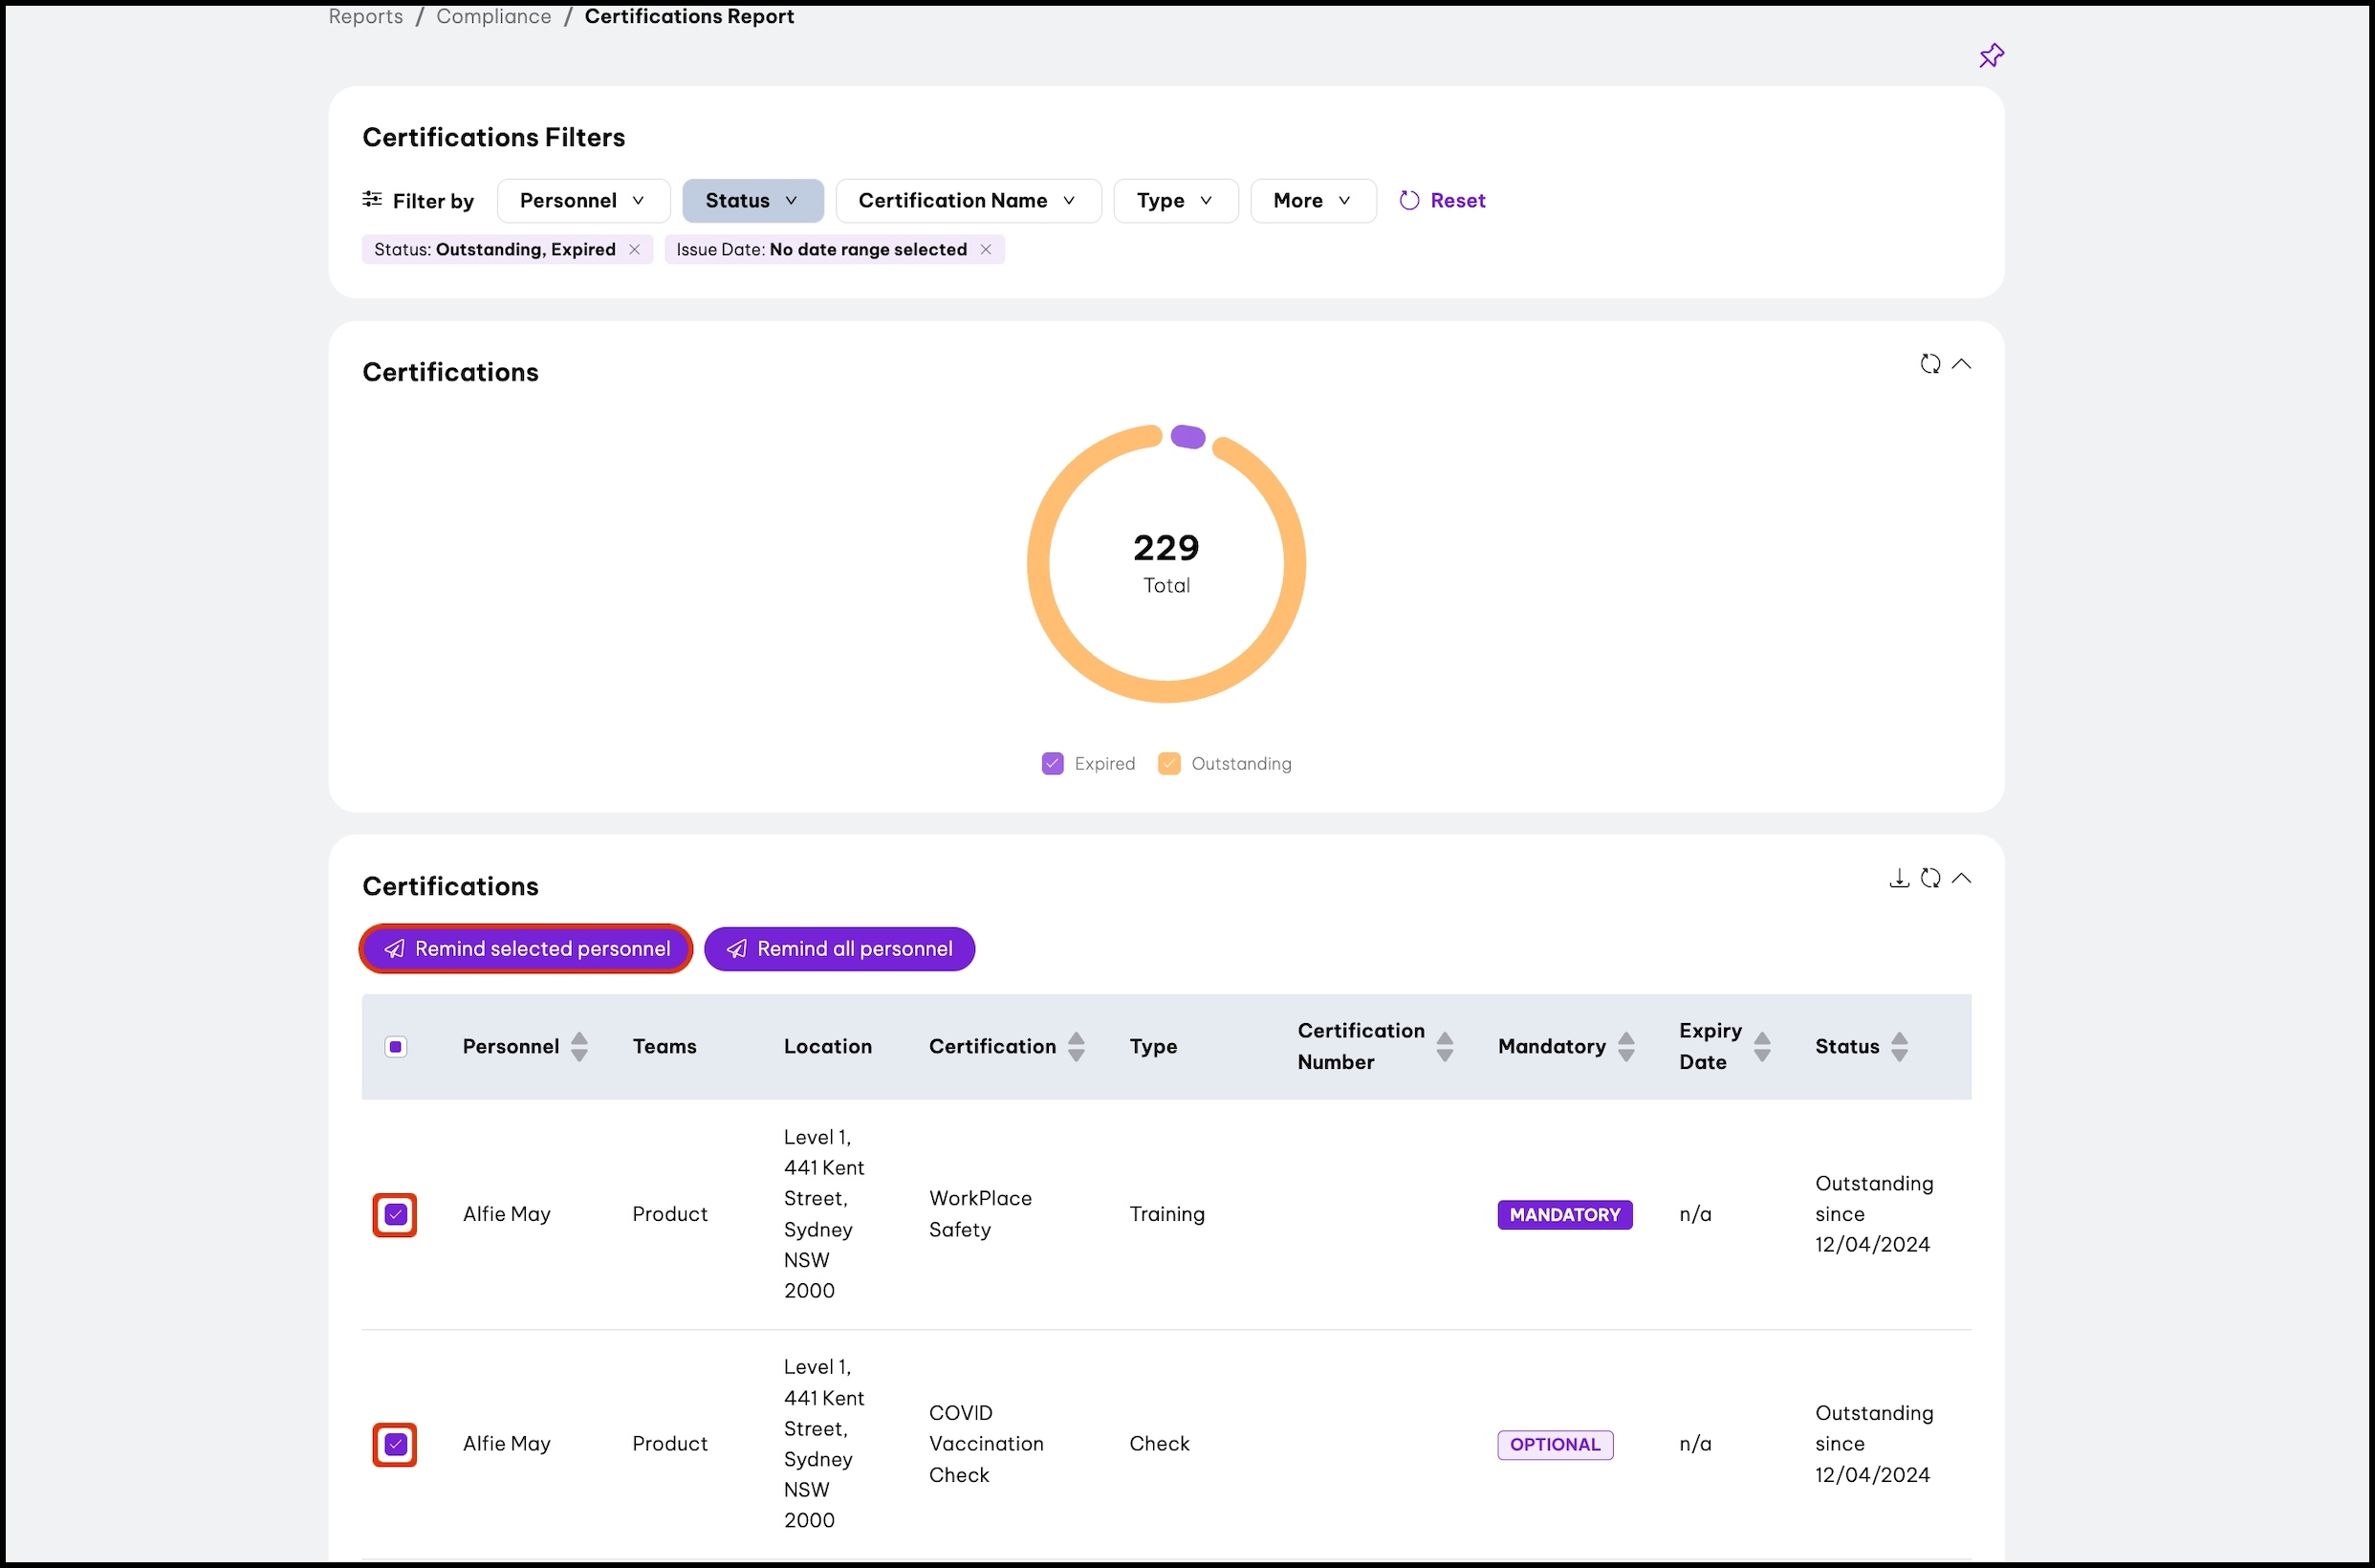Toggle the select-all checkbox in table header
The image size is (2375, 1568).
tap(396, 1047)
